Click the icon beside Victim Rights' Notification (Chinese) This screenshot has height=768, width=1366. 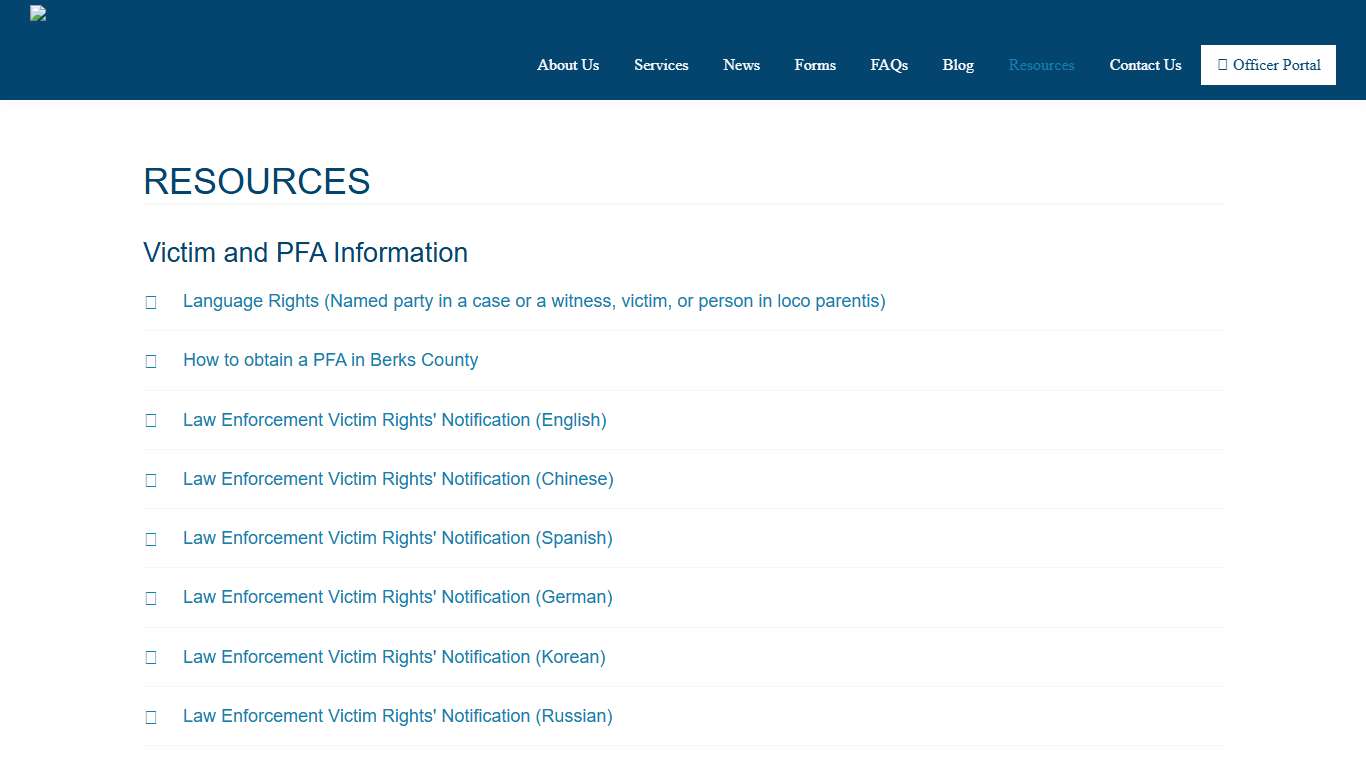click(151, 479)
